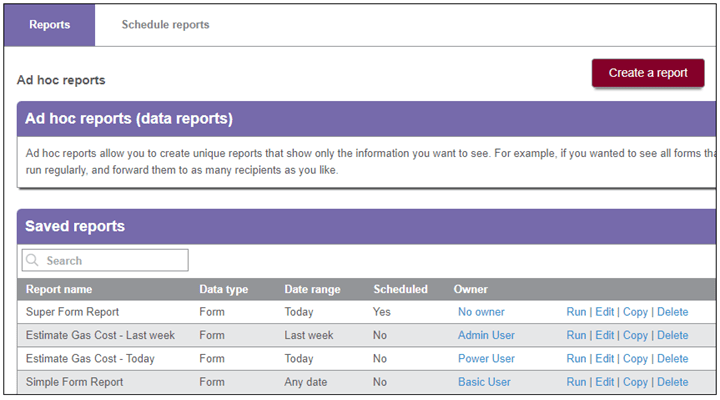
Task: Sort by Scheduled column header
Action: (x=400, y=289)
